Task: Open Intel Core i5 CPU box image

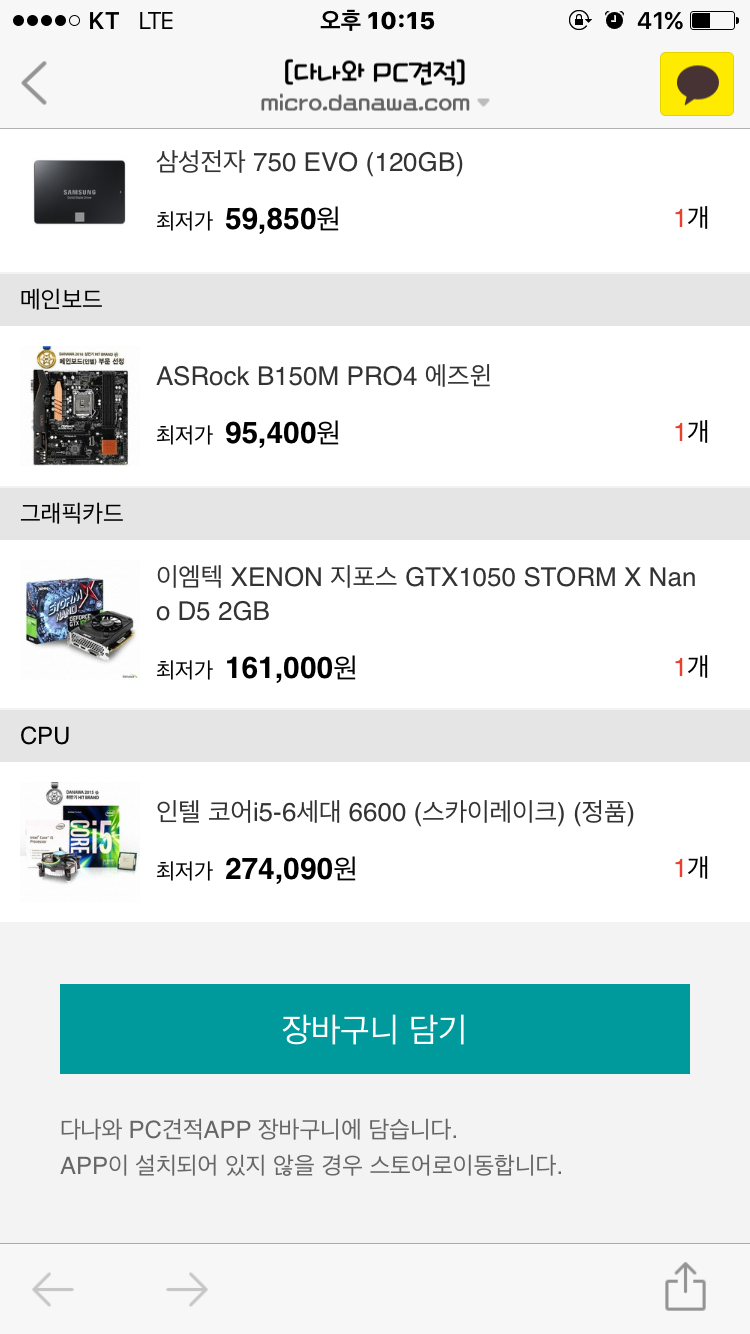Action: [80, 841]
